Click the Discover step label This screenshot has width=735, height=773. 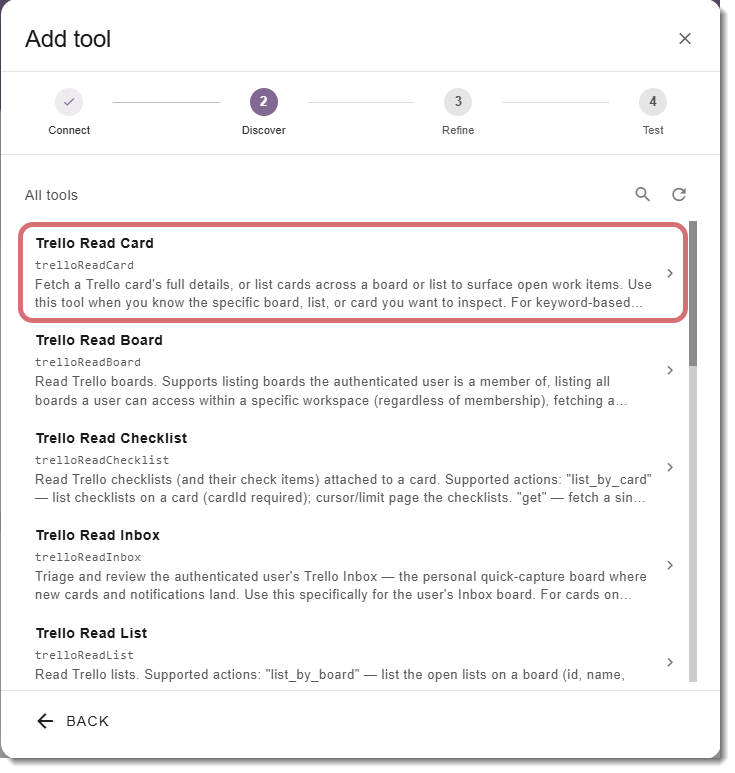coord(264,130)
